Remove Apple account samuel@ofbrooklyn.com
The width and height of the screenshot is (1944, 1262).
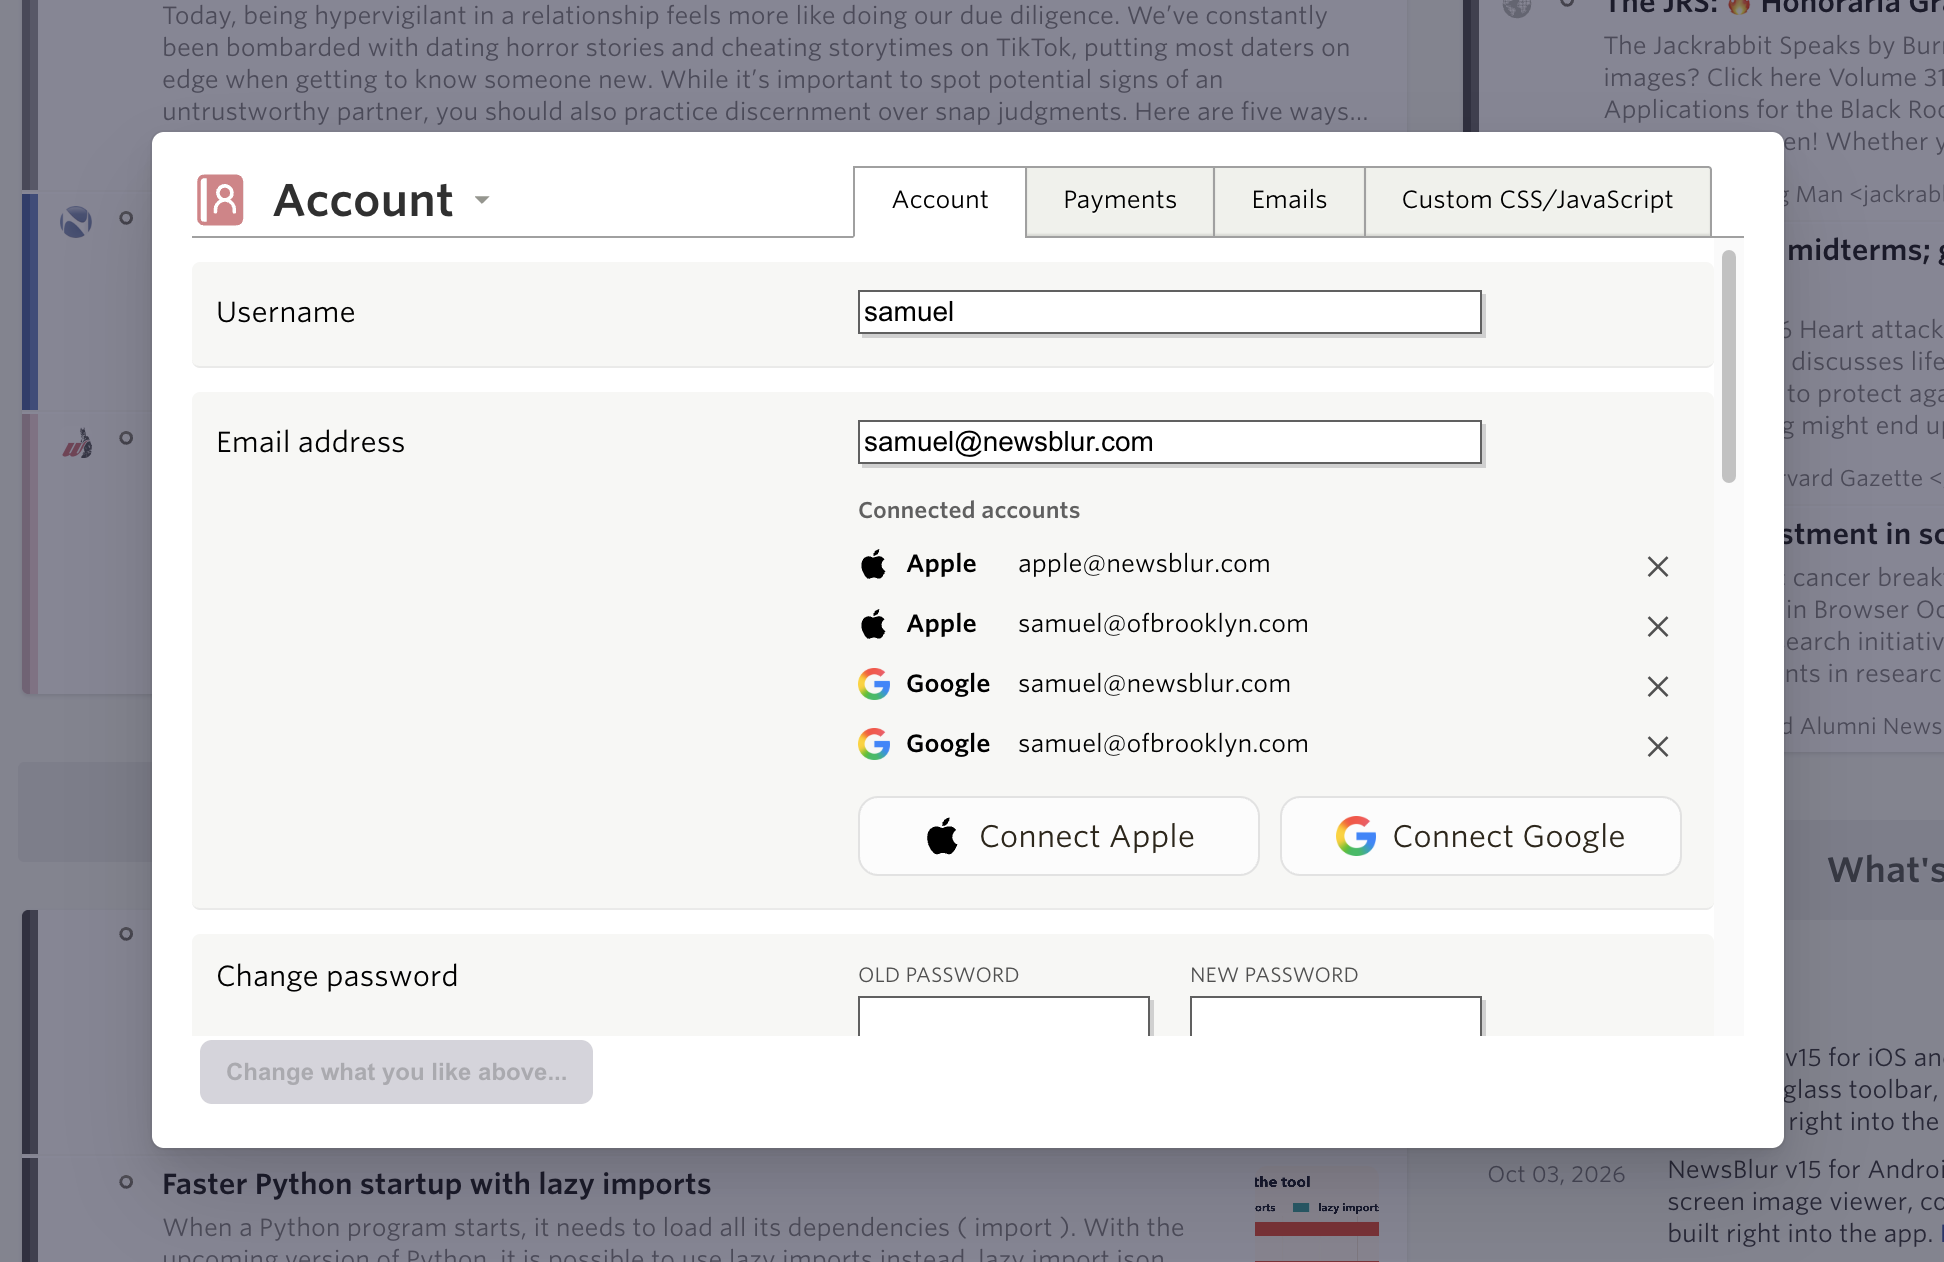1657,626
